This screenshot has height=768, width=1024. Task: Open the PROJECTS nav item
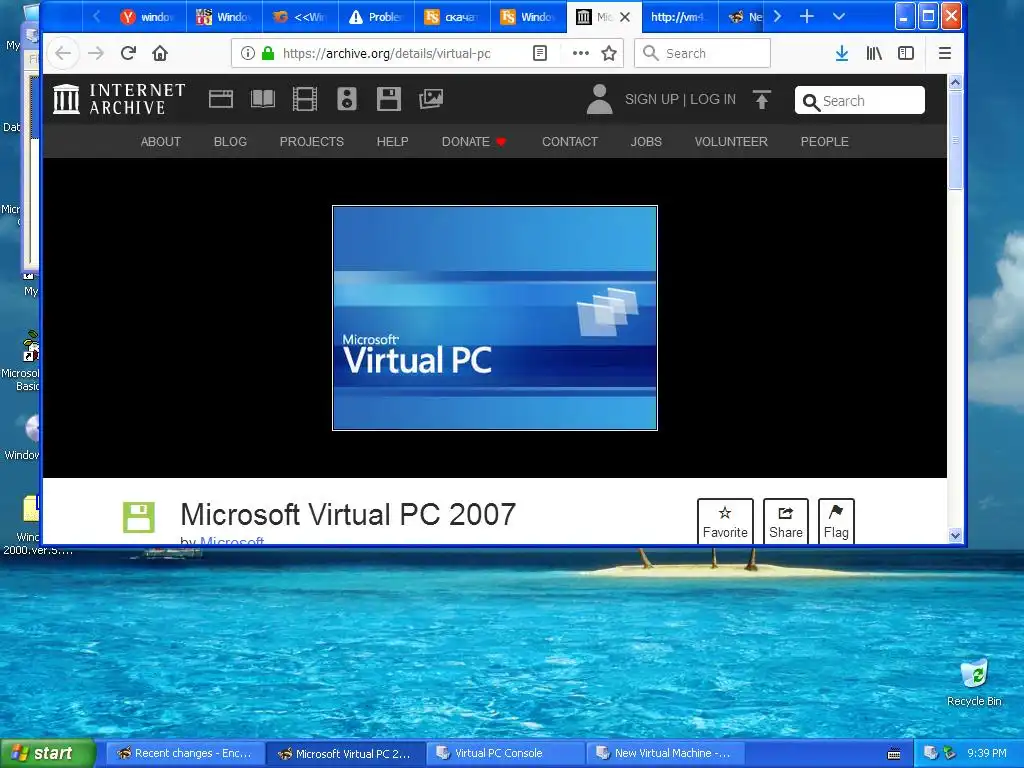(312, 142)
